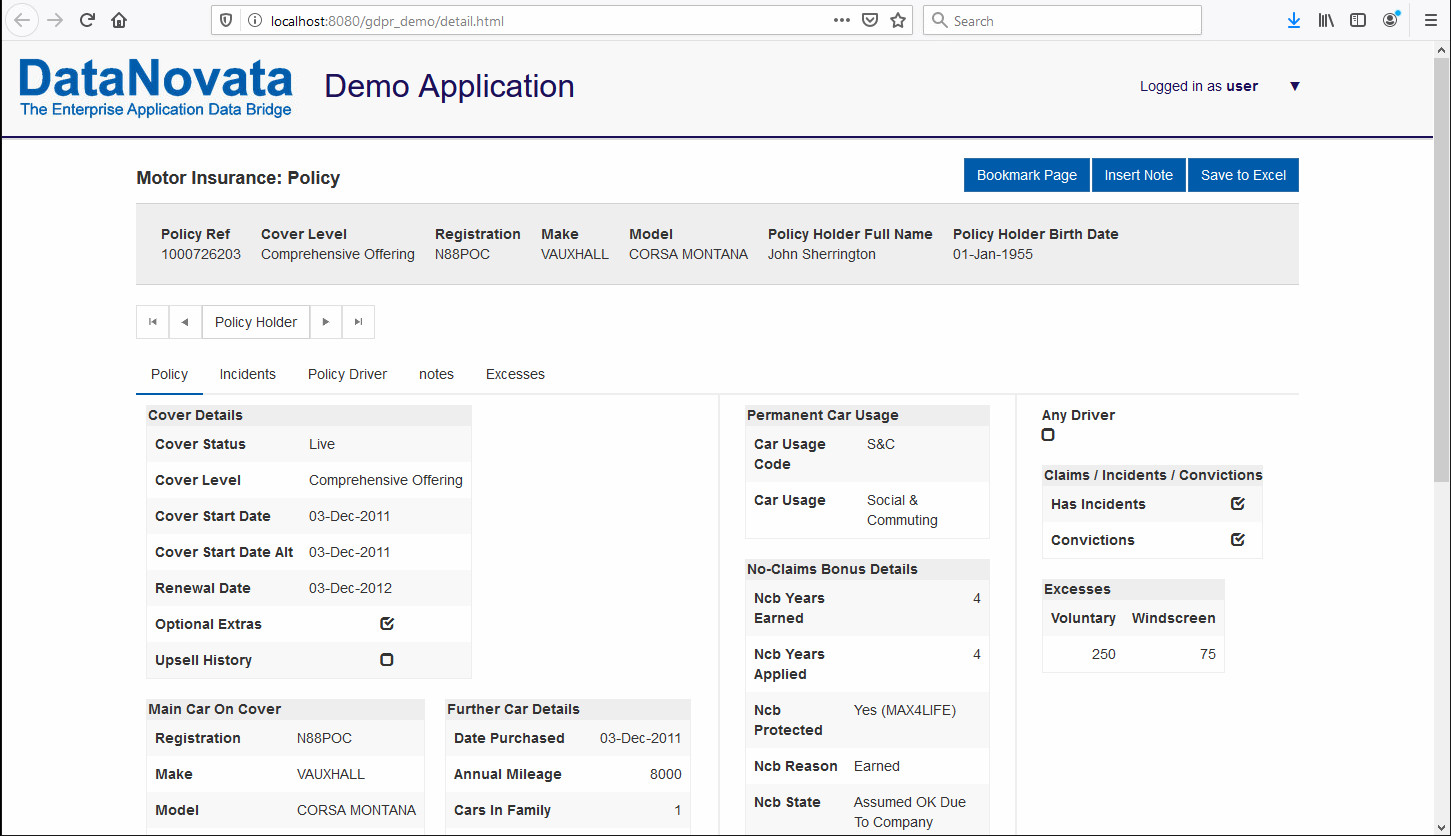The width and height of the screenshot is (1451, 836).
Task: Go to first policy holder record
Action: [x=153, y=322]
